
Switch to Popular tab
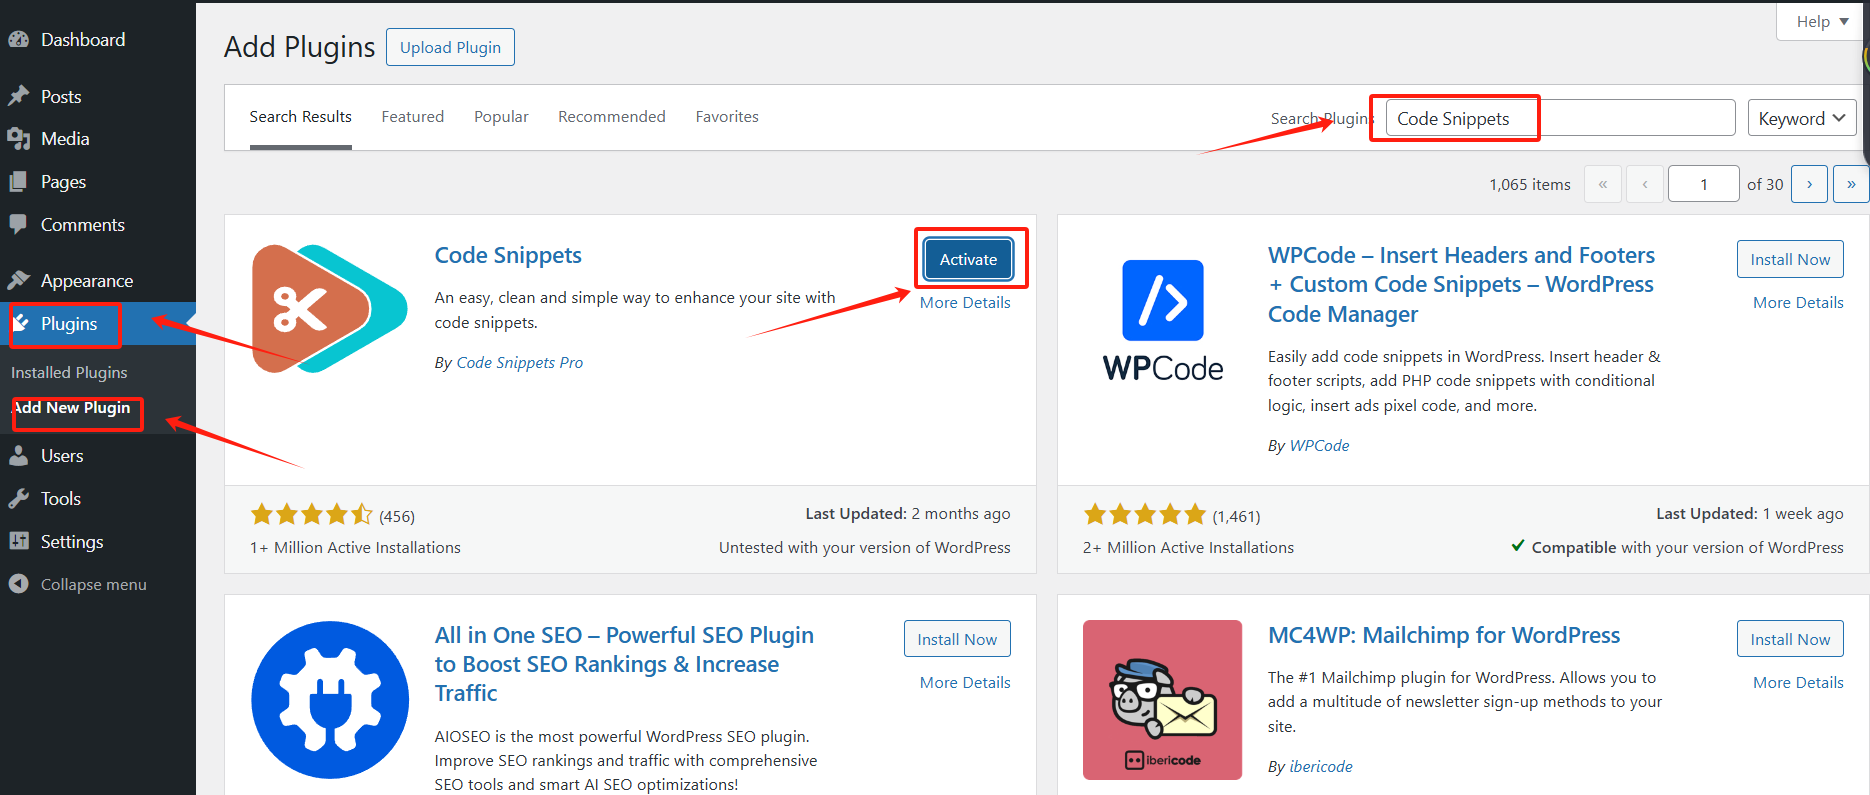coord(501,117)
